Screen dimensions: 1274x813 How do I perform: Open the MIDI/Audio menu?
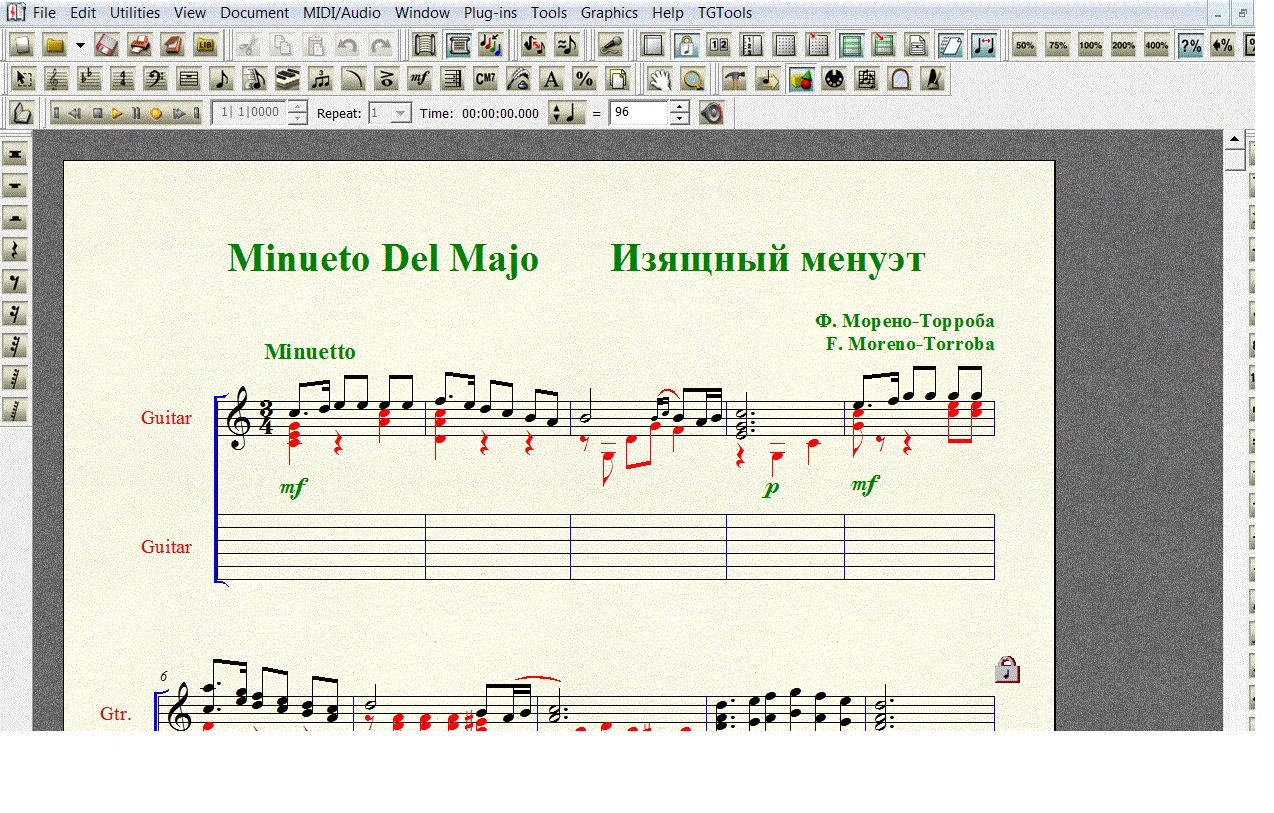pyautogui.click(x=342, y=13)
